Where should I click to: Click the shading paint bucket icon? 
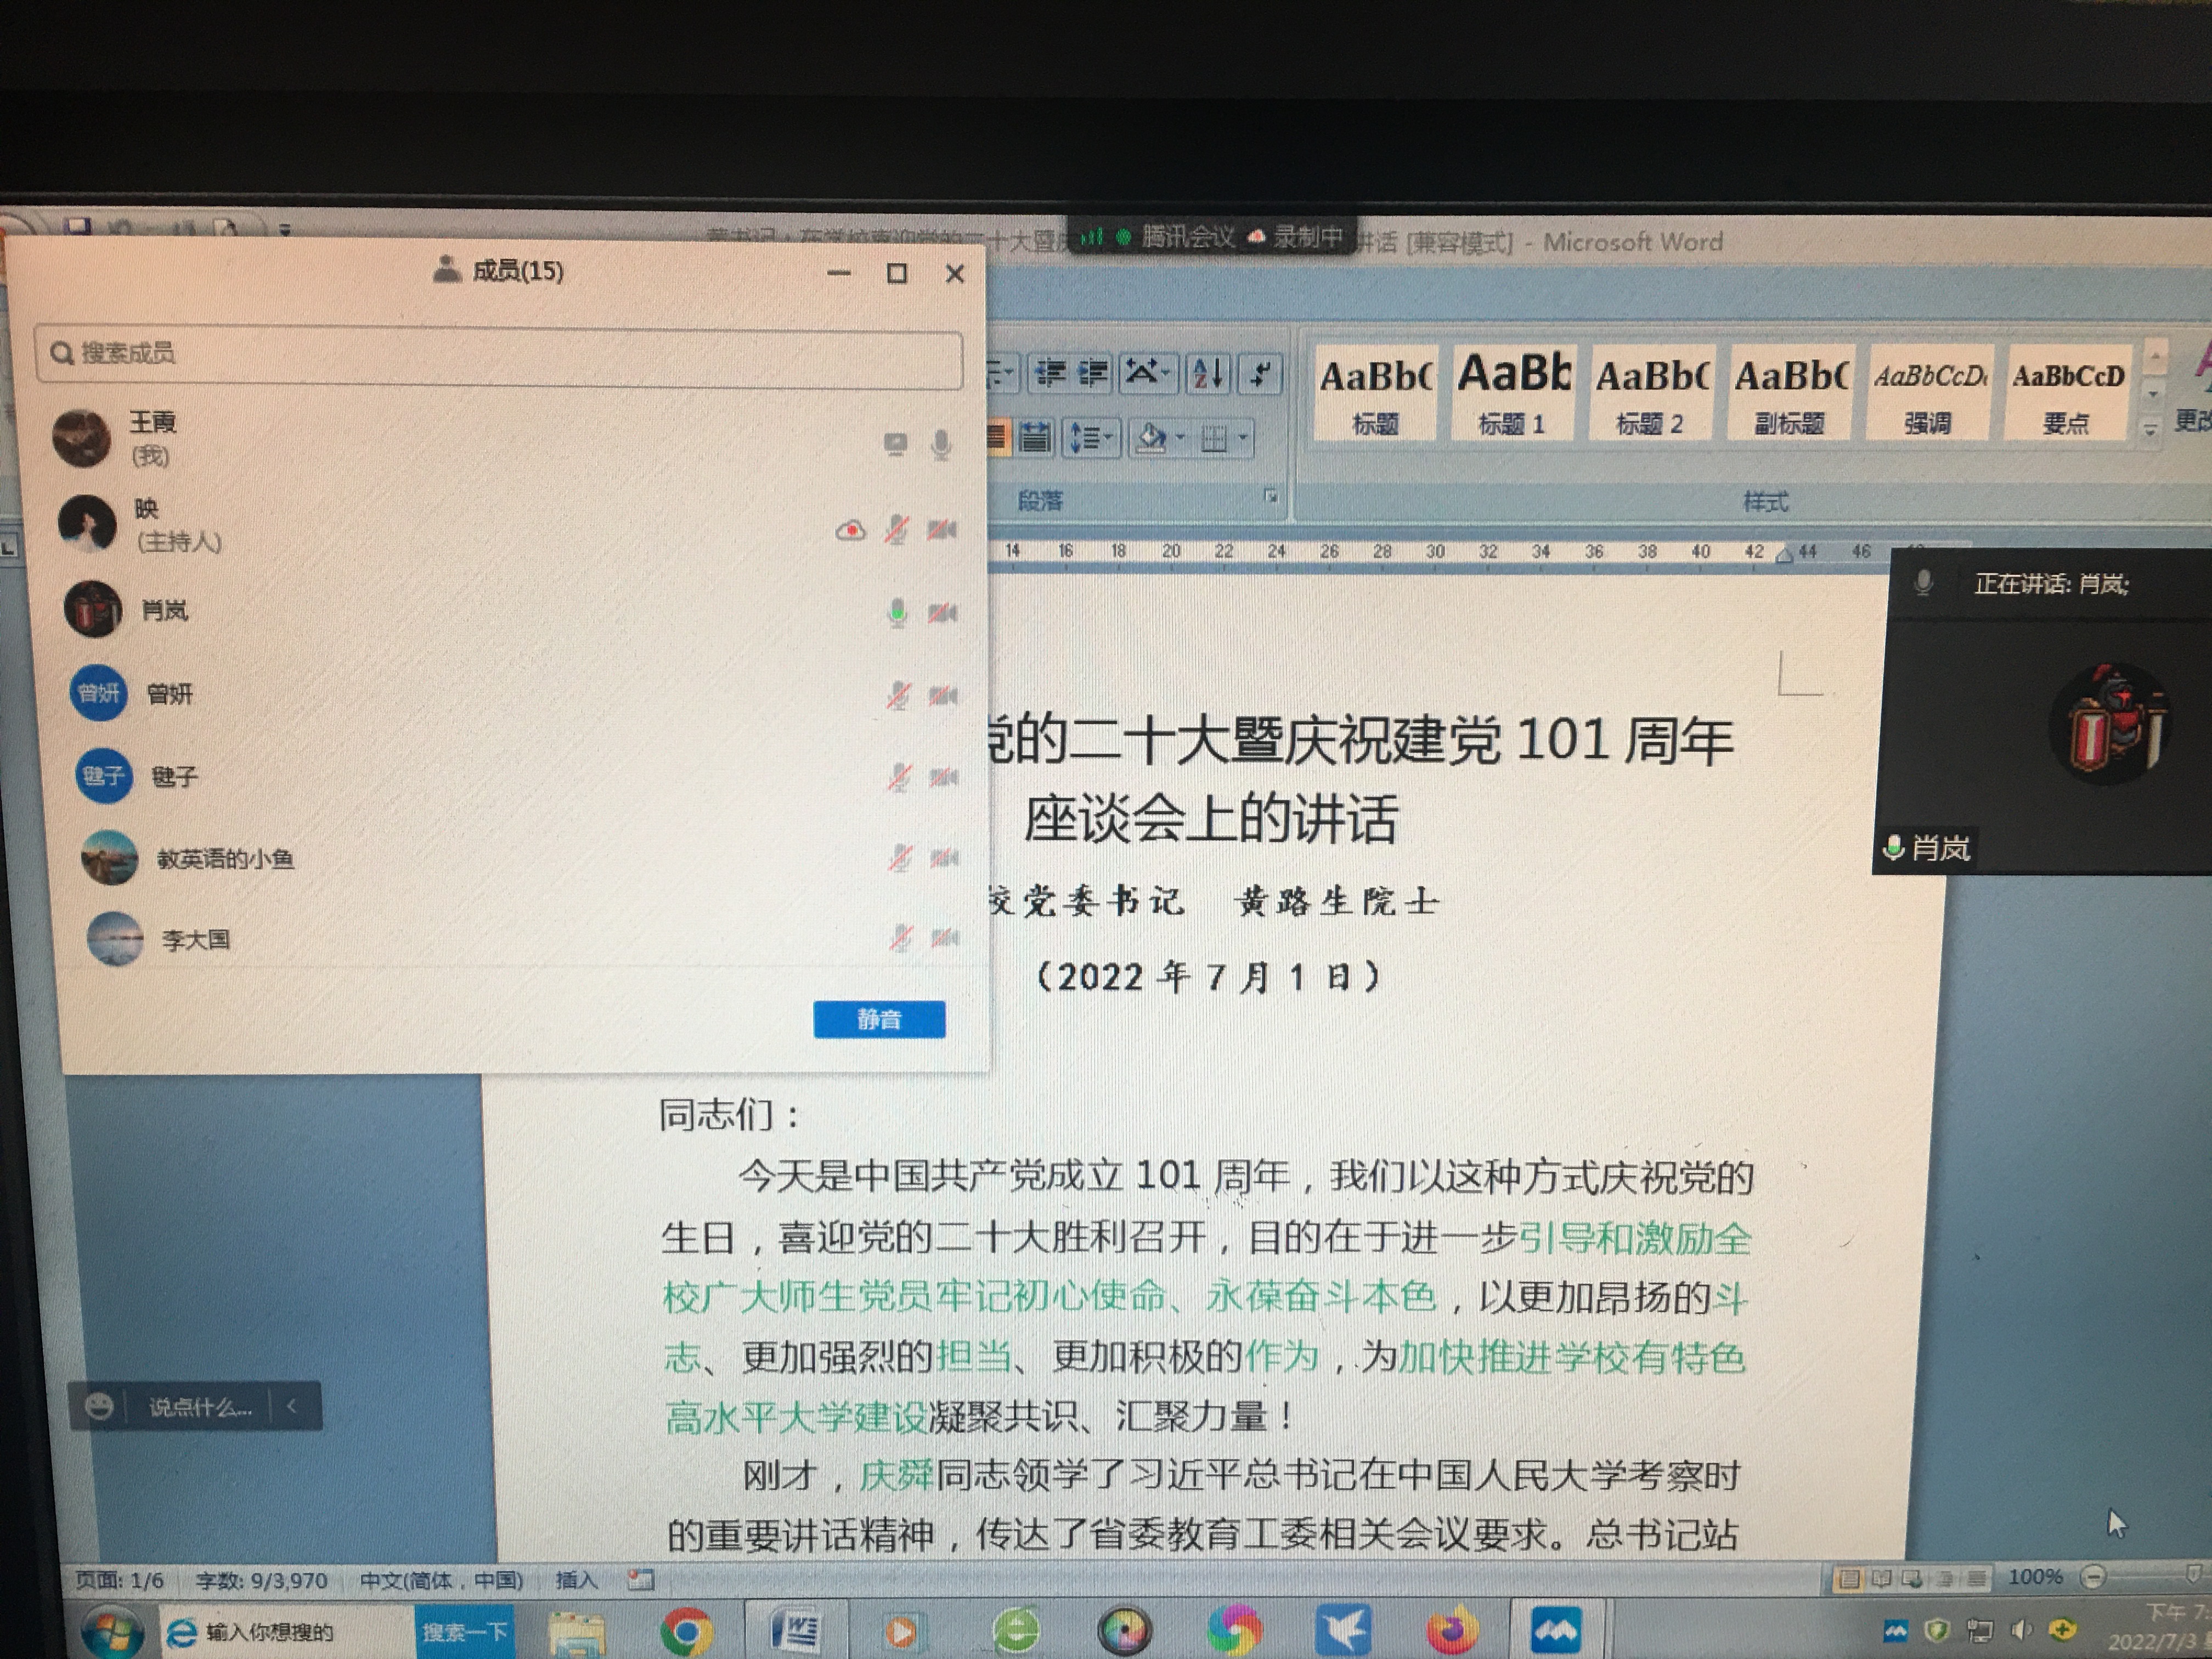click(x=1152, y=438)
